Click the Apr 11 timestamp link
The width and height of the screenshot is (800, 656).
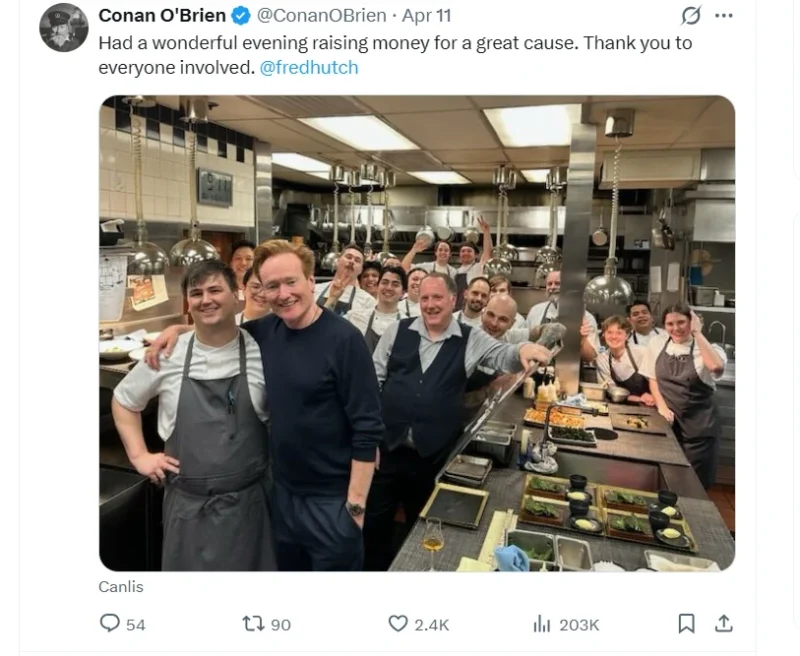(425, 15)
